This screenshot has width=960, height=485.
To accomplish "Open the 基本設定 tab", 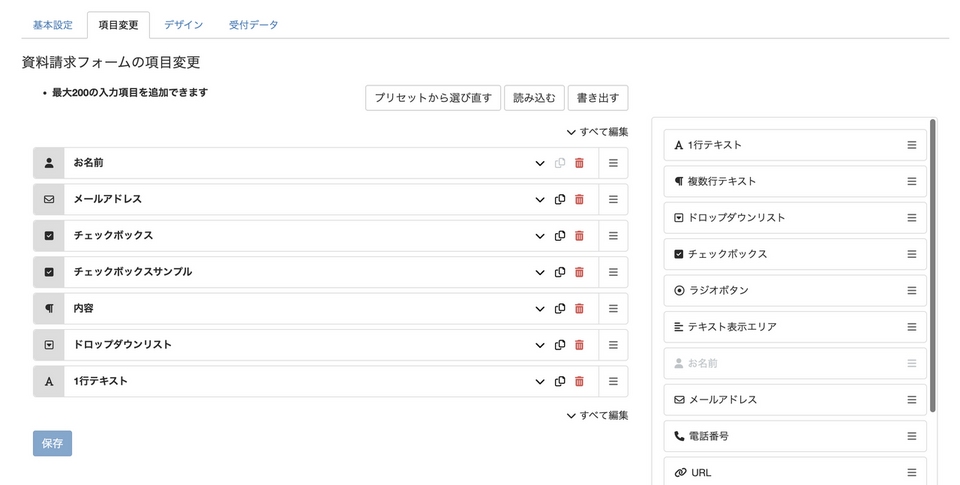I will 52,25.
